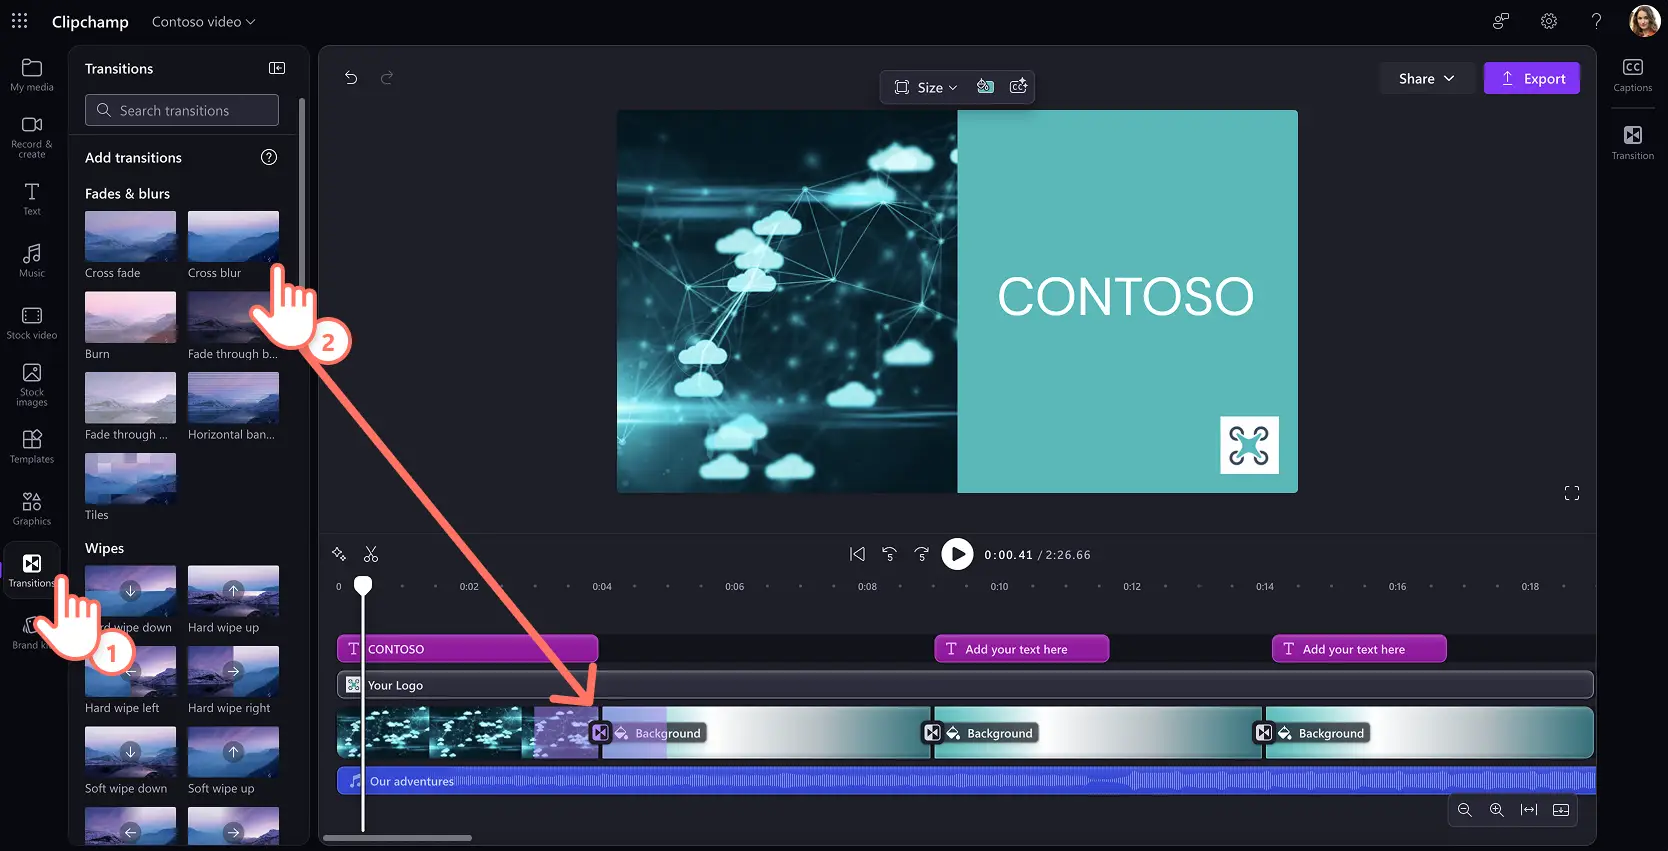Click the auto captions toolbar icon
The width and height of the screenshot is (1668, 851).
coord(1019,87)
